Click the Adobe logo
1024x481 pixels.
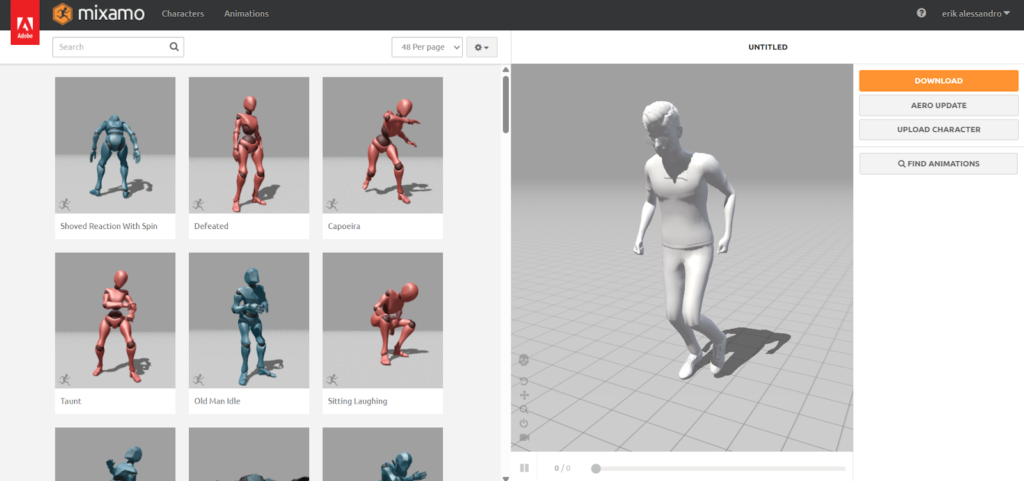25,22
